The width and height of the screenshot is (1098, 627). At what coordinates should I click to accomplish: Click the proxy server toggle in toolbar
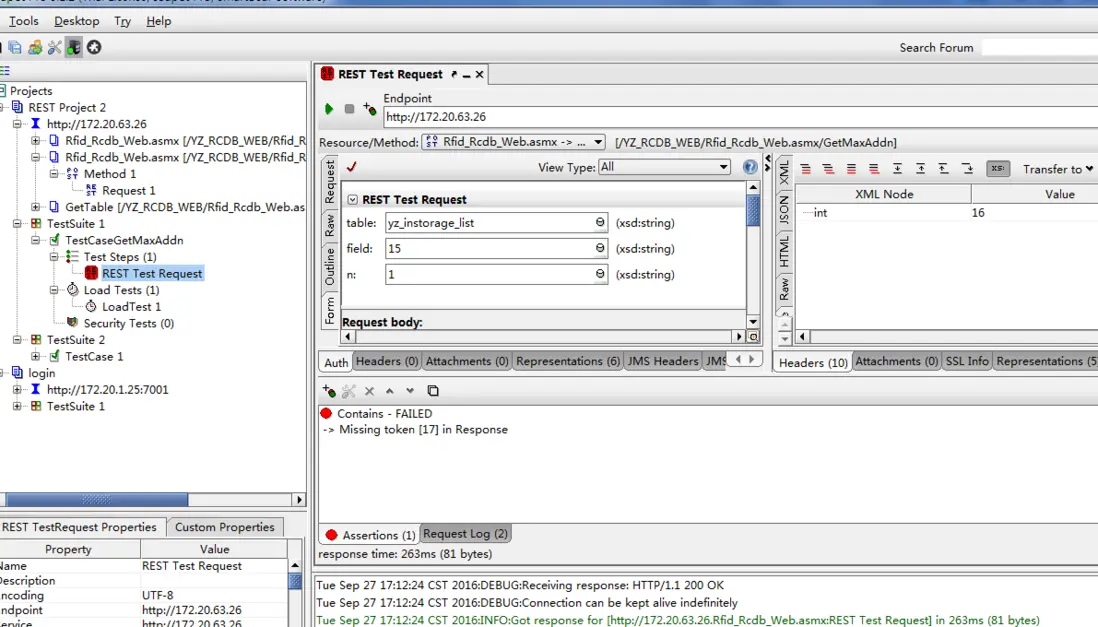click(x=74, y=47)
